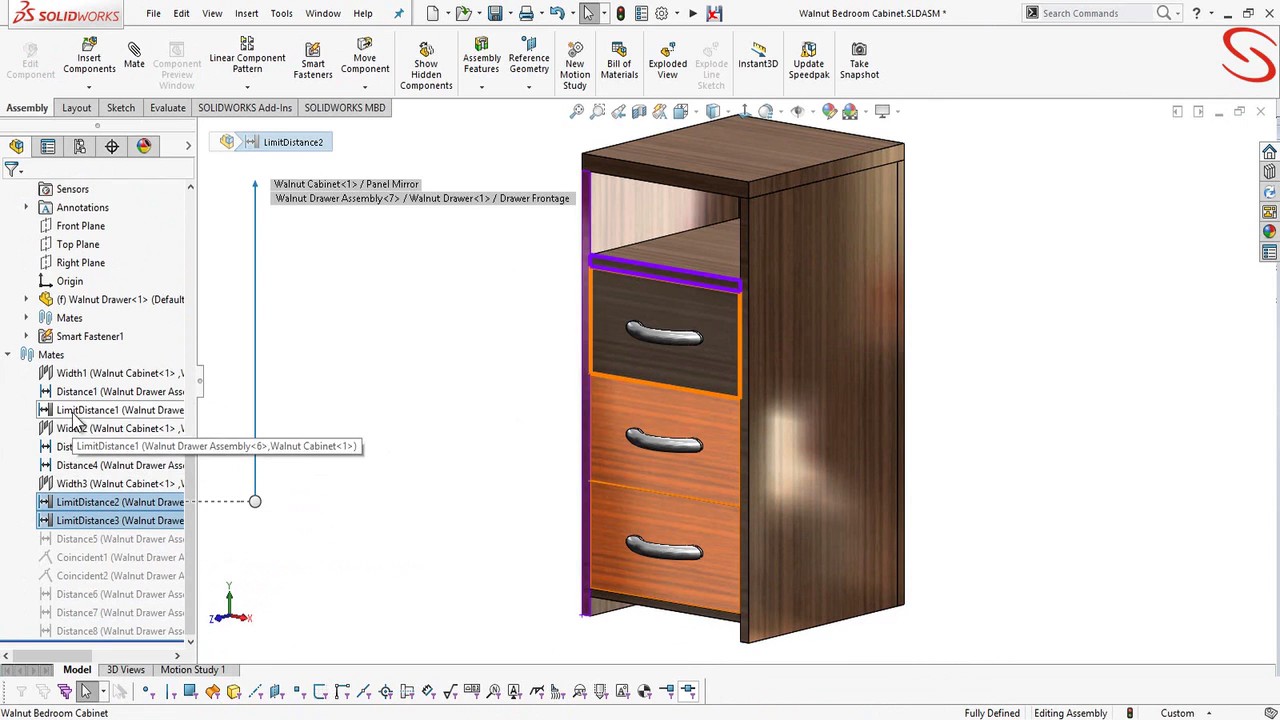Toggle the Clear All Filters funnel icon
This screenshot has height=720, width=1280.
pyautogui.click(x=43, y=691)
